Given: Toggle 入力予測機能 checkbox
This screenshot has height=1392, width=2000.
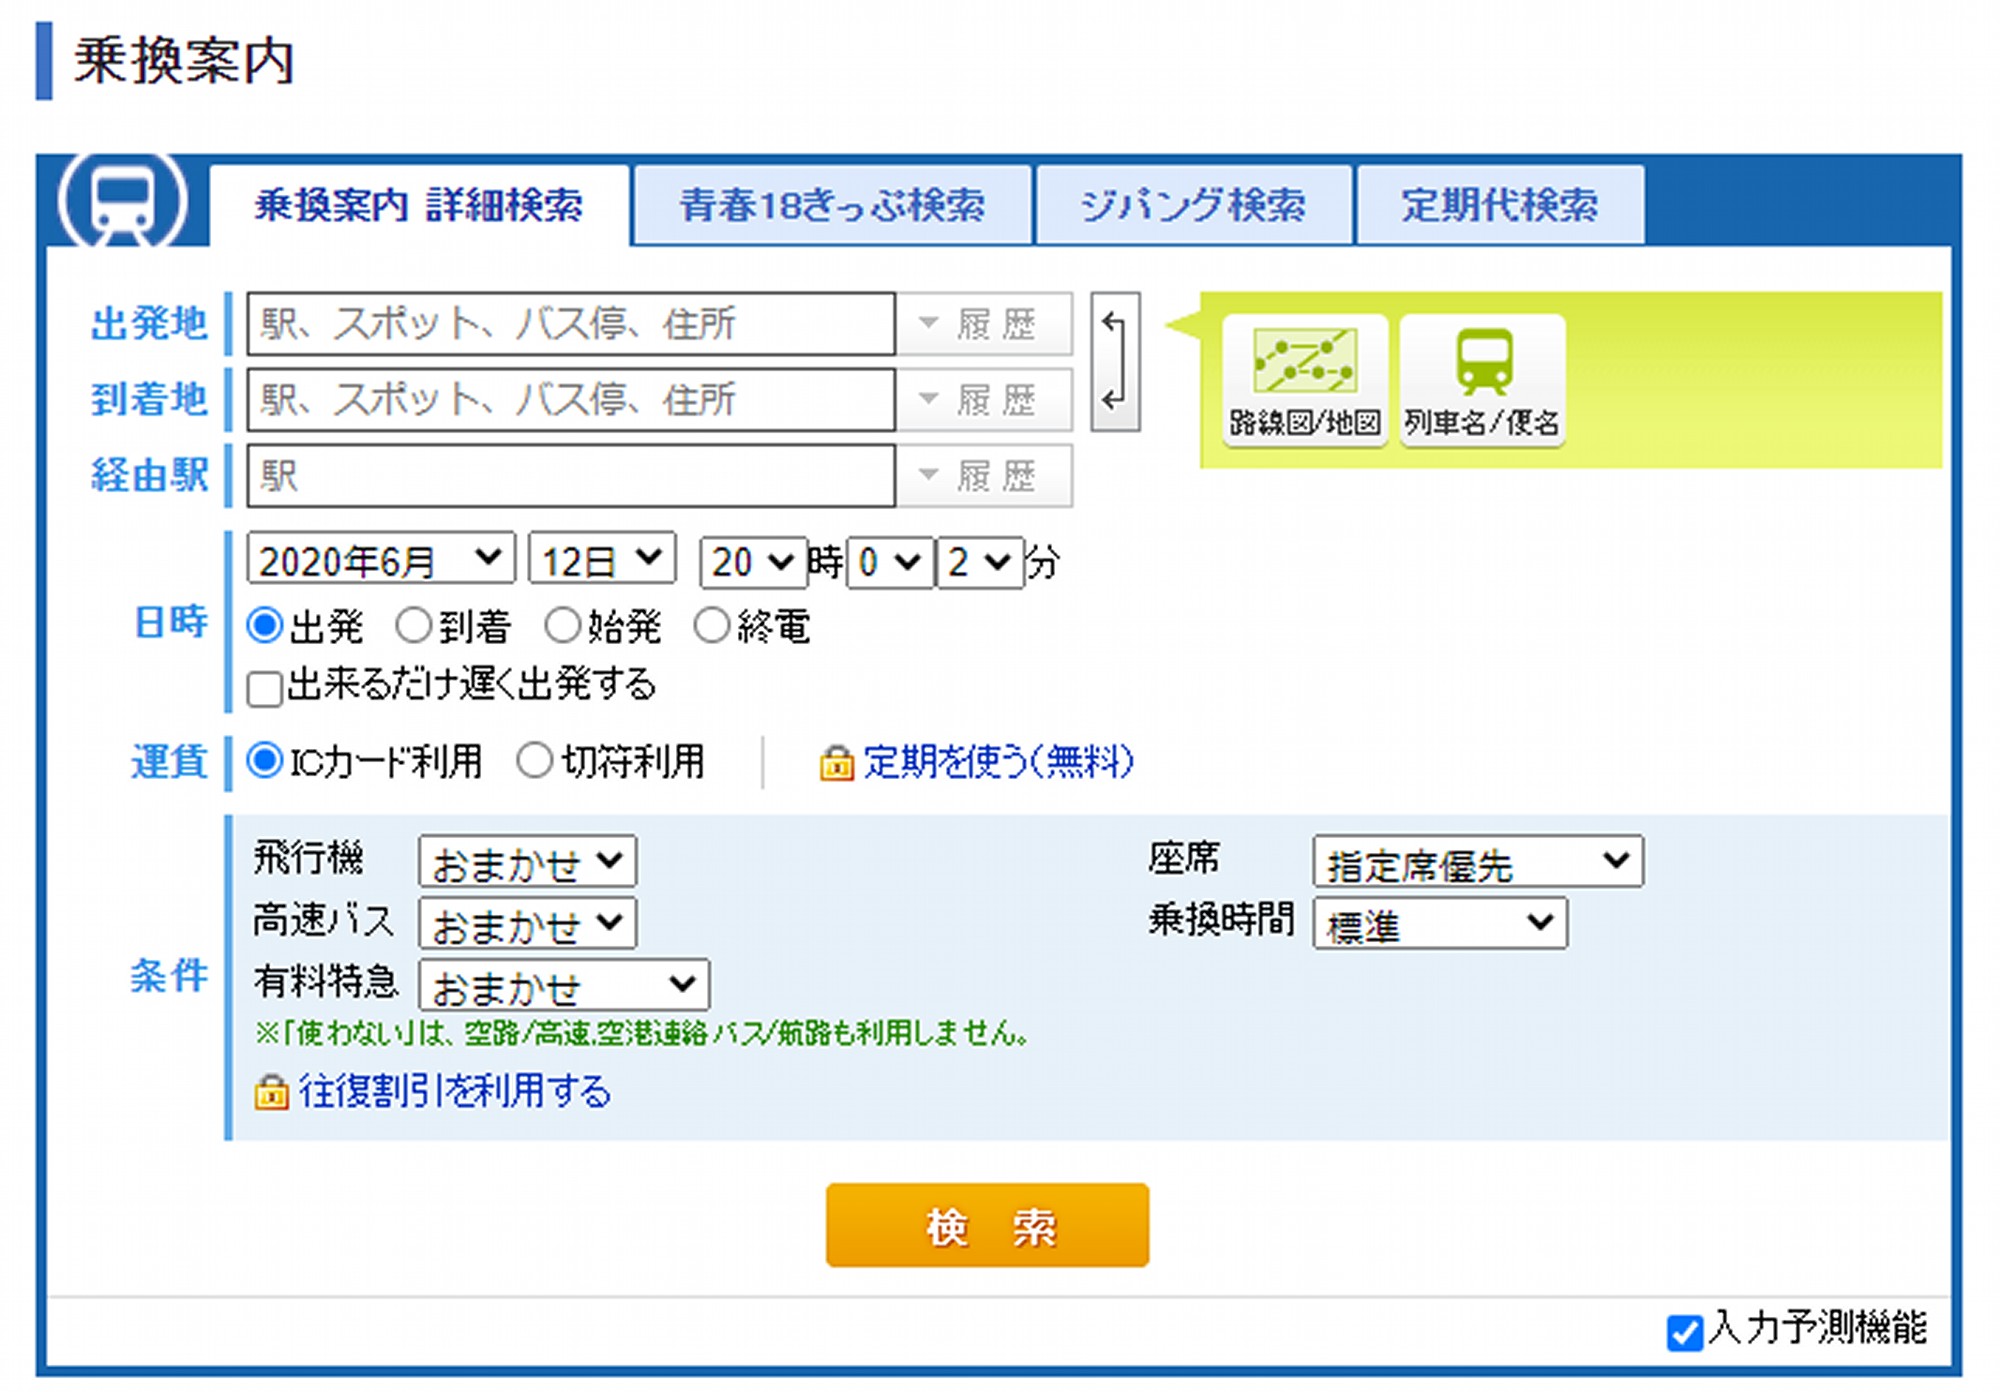Looking at the screenshot, I should (1685, 1332).
